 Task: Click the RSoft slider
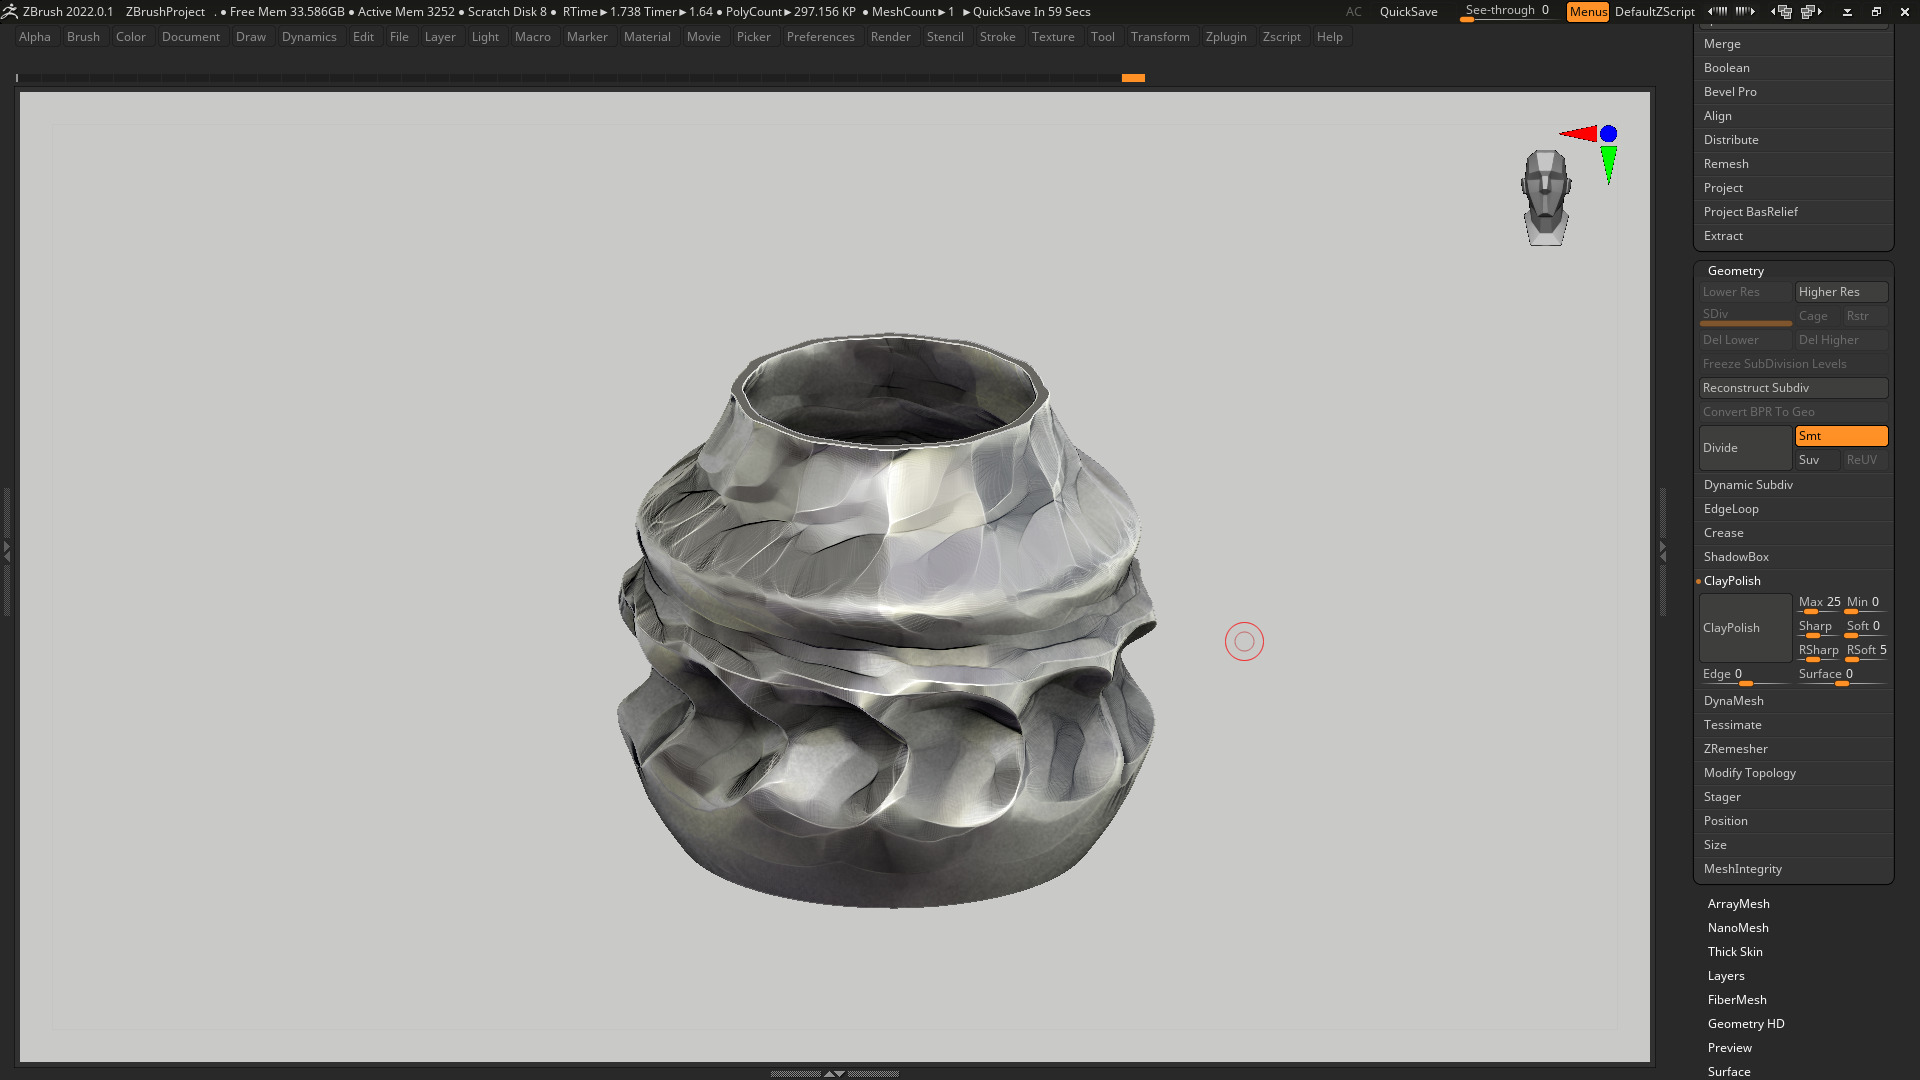click(x=1866, y=651)
